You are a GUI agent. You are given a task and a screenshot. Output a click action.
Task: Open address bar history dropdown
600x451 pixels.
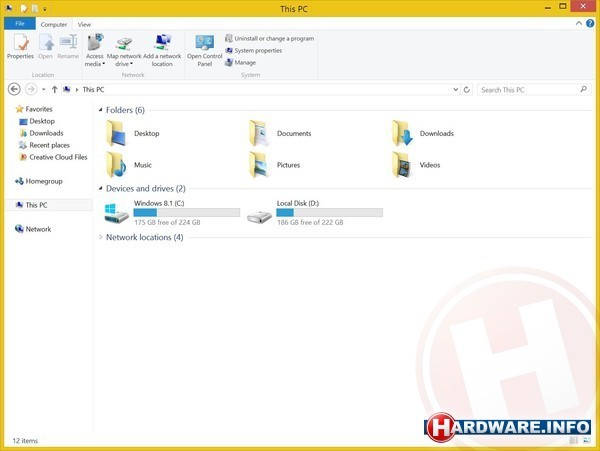455,90
